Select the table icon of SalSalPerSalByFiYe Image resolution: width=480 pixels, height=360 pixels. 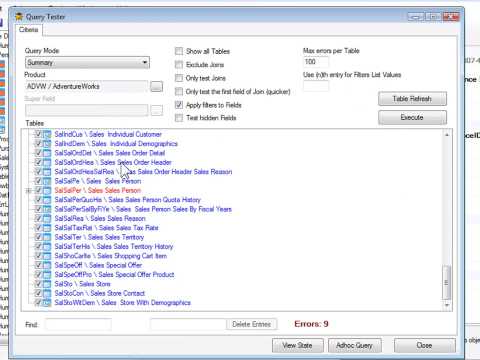[x=48, y=209]
